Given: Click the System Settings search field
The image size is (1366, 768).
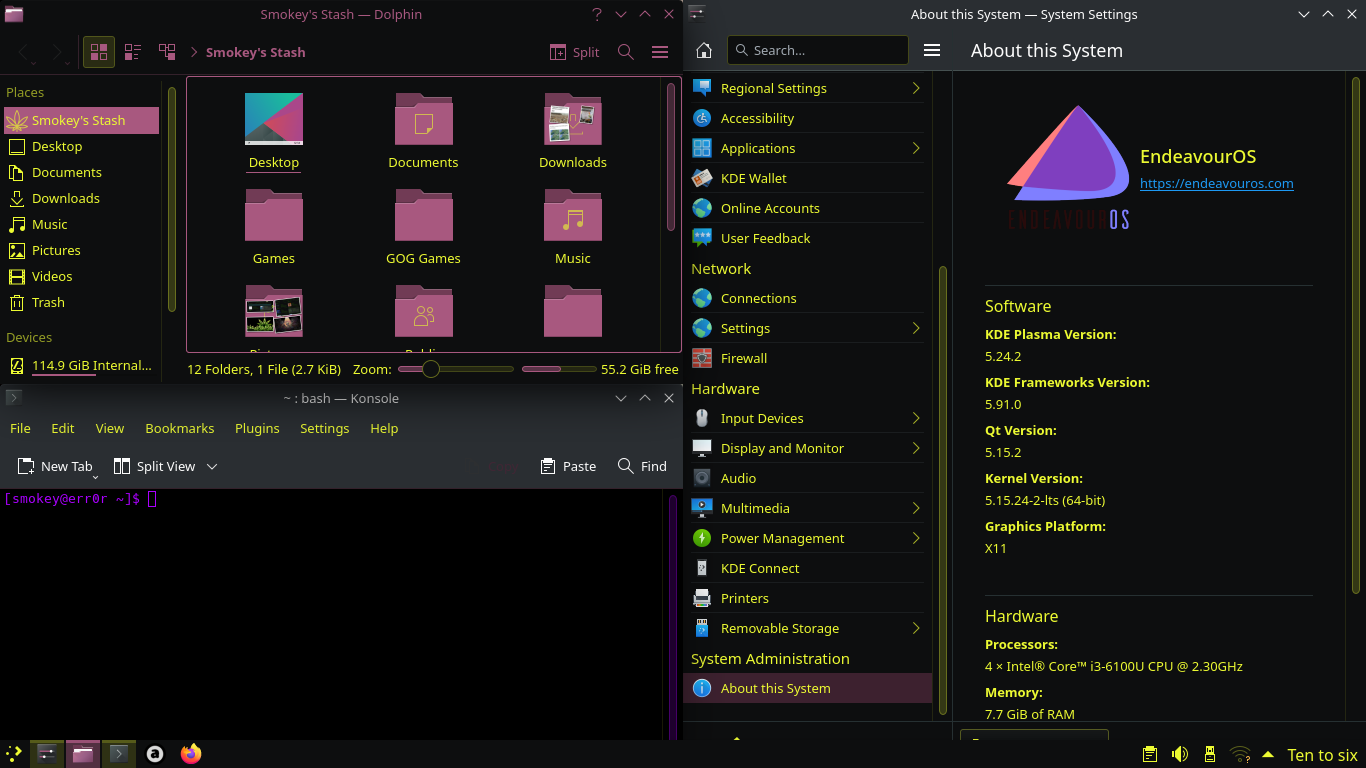Looking at the screenshot, I should [818, 50].
